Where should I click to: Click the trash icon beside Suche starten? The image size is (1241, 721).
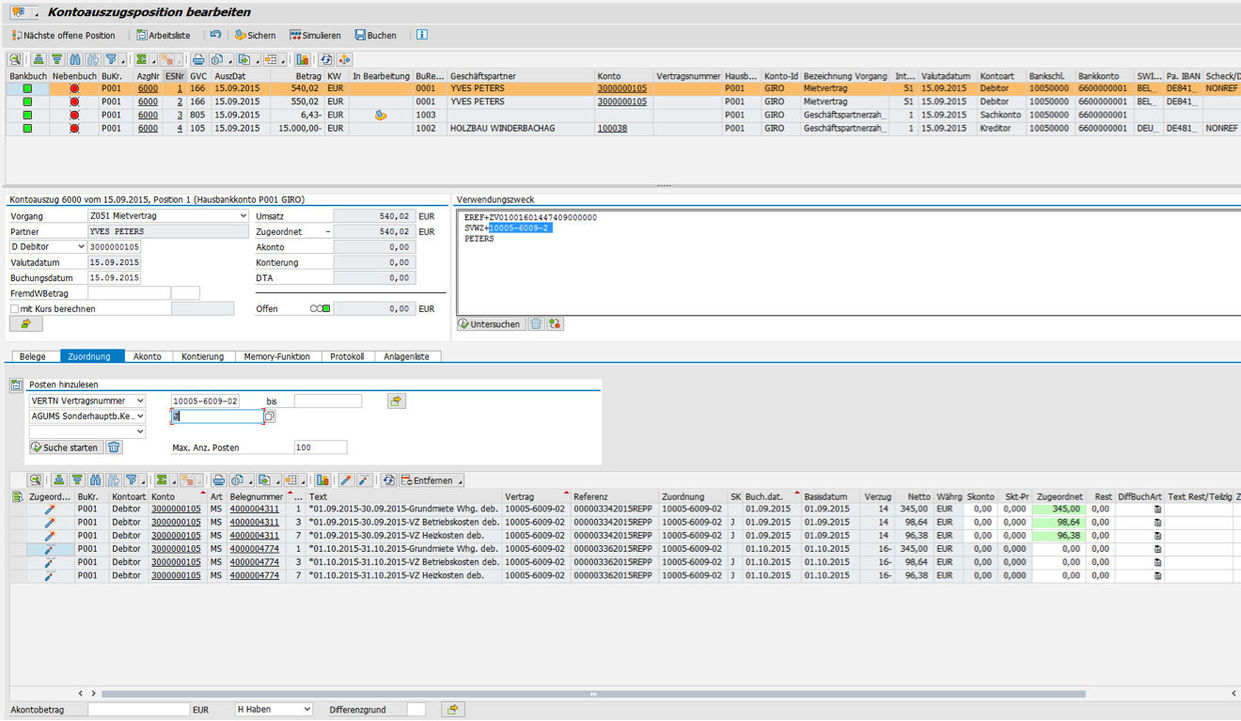point(114,447)
